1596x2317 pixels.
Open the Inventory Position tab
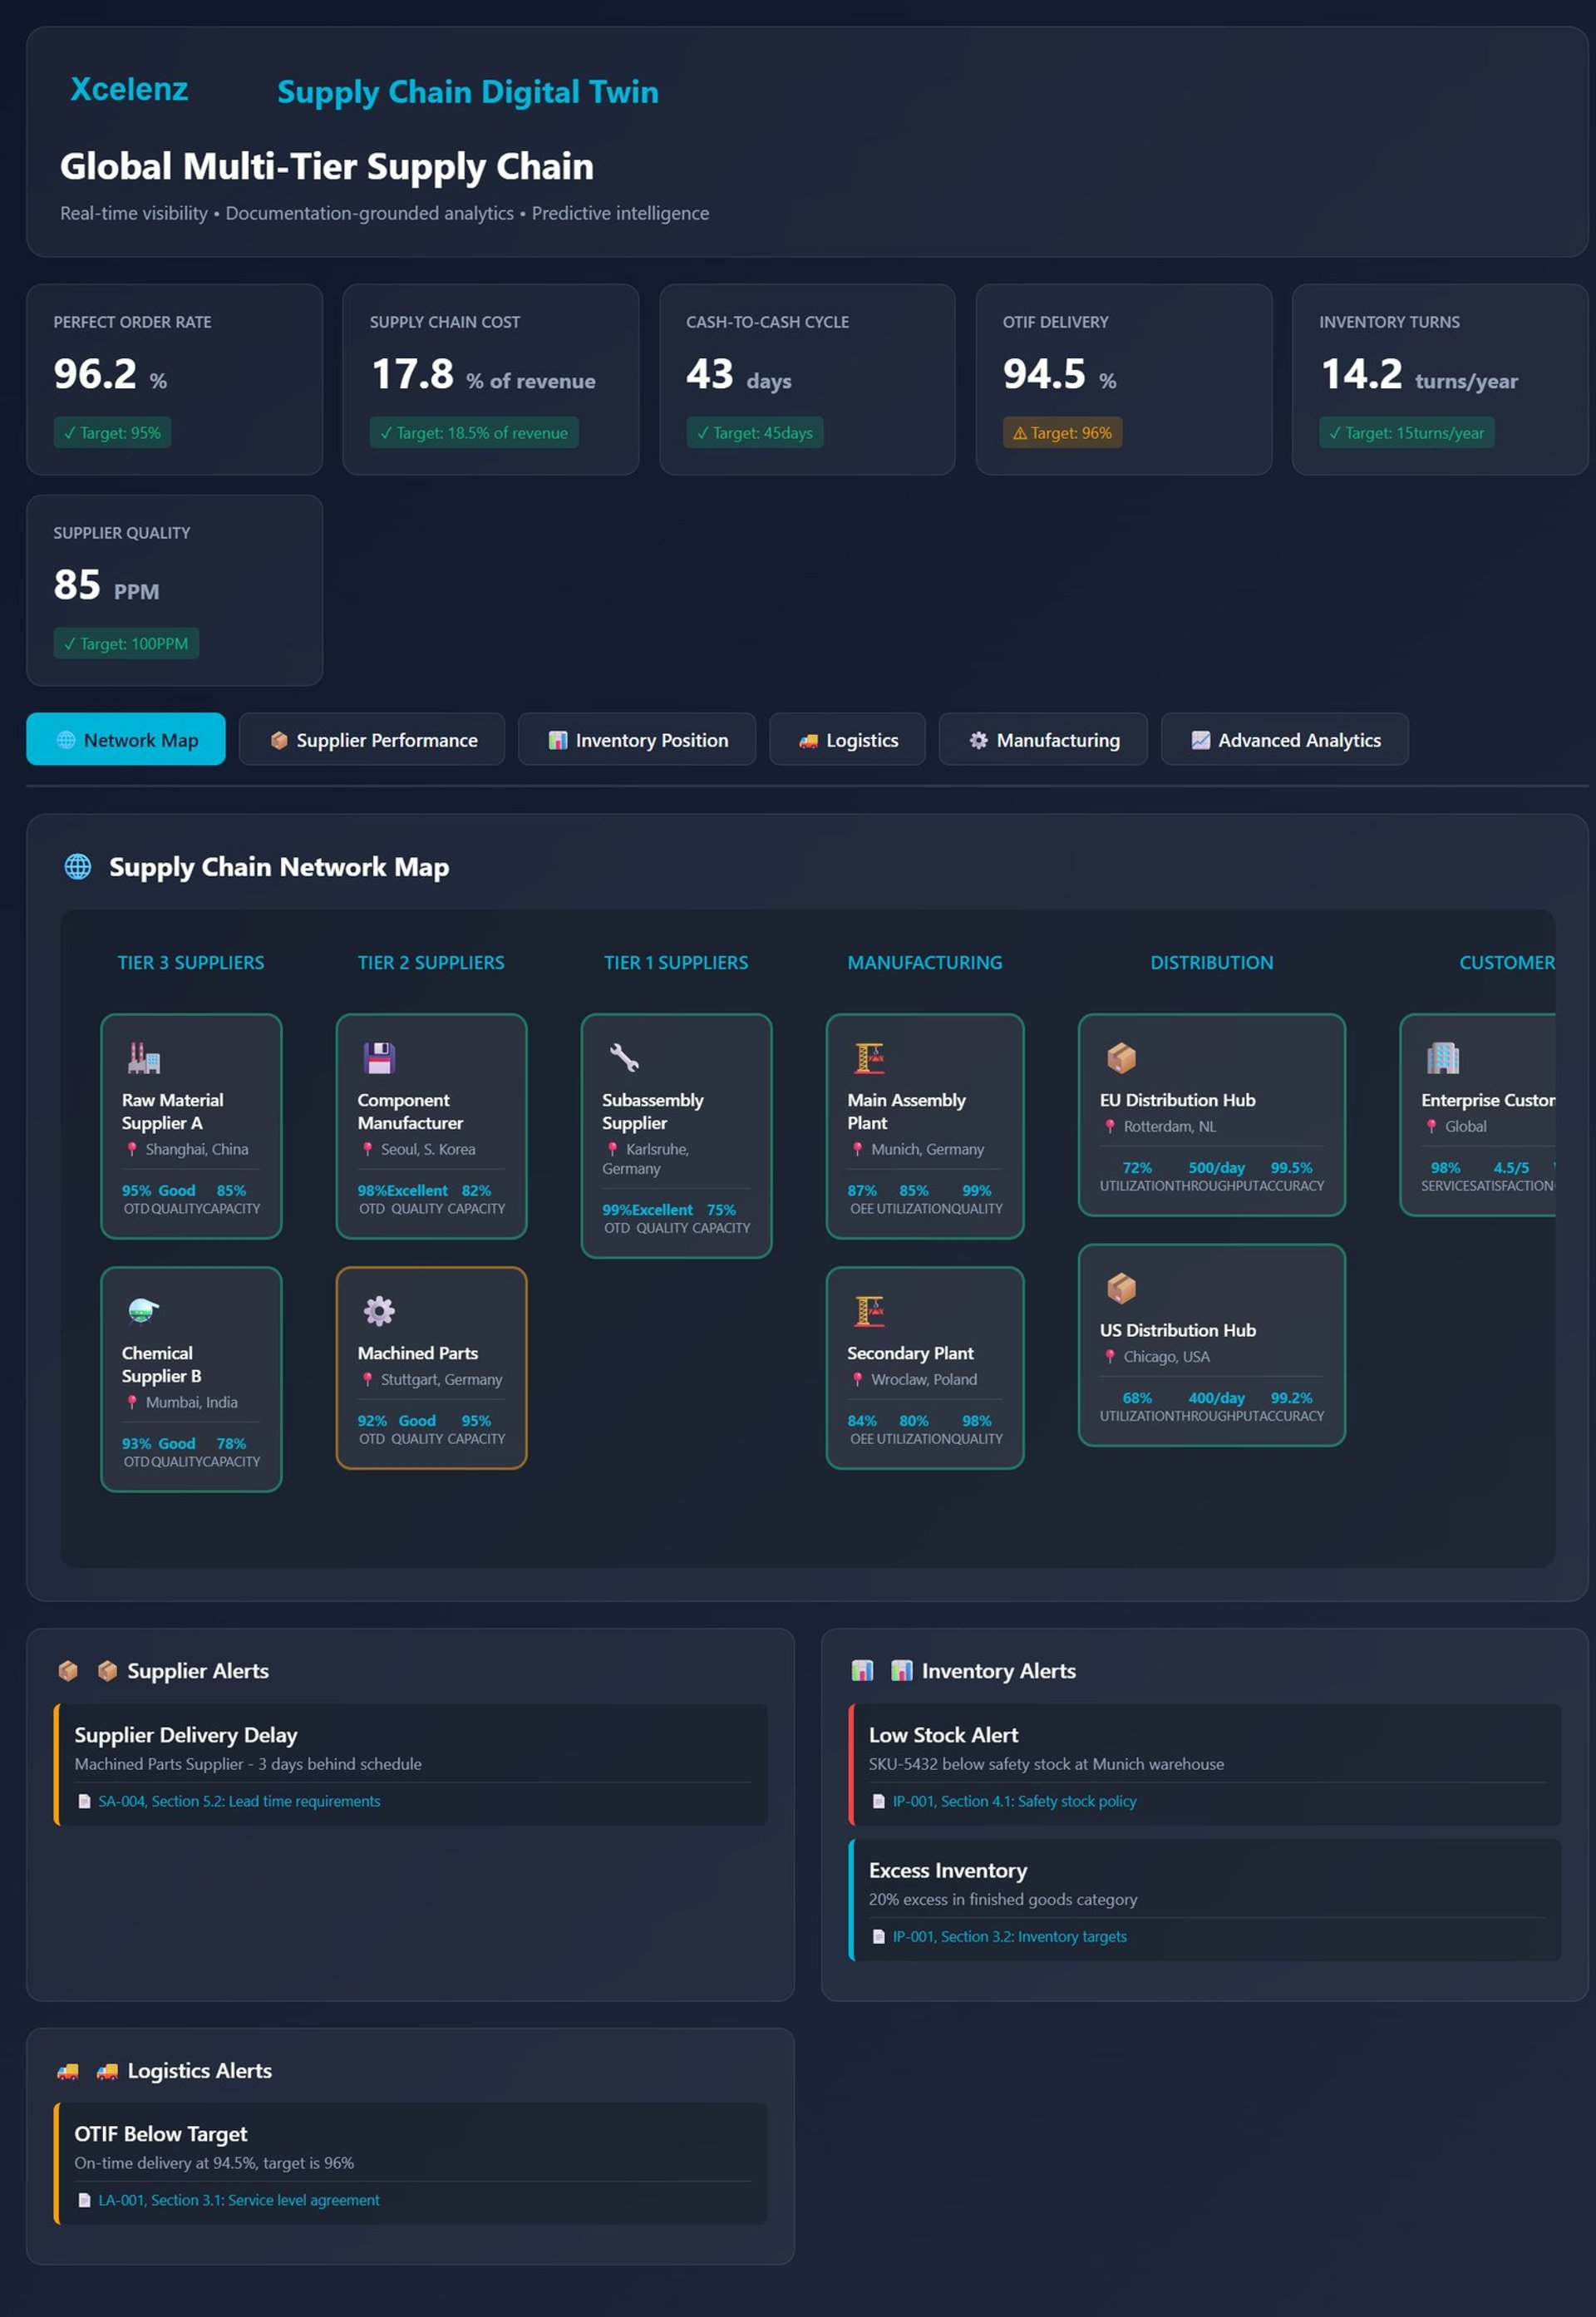(637, 740)
